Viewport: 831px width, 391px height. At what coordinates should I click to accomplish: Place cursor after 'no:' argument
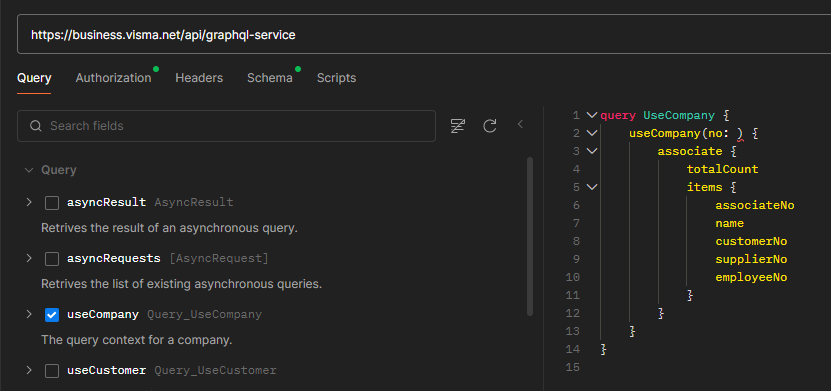tap(734, 133)
